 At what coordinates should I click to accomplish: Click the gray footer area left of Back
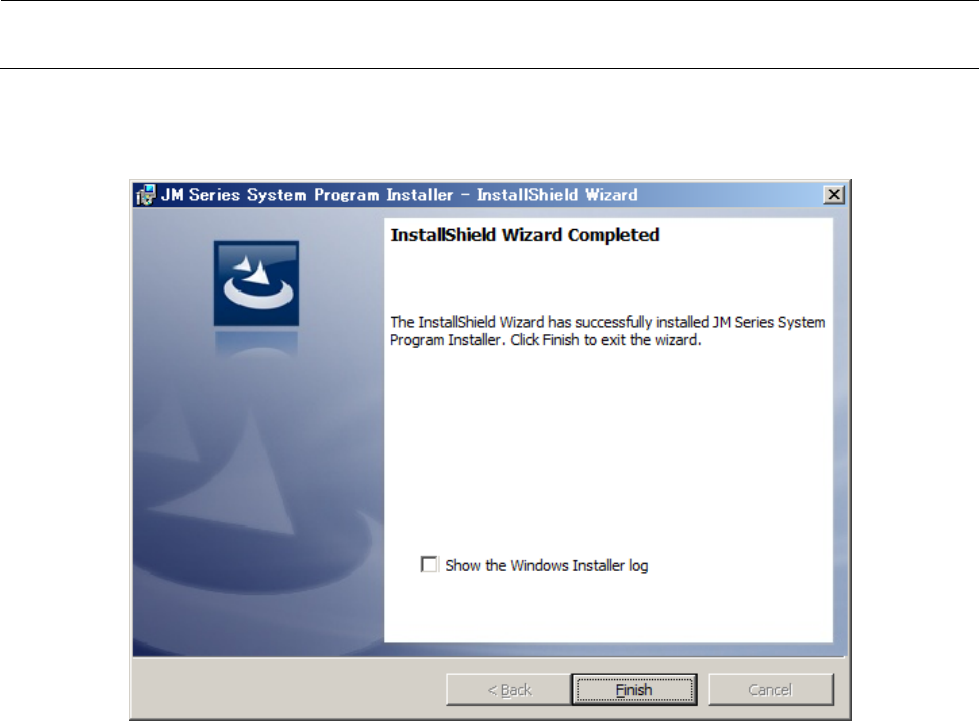coord(289,689)
